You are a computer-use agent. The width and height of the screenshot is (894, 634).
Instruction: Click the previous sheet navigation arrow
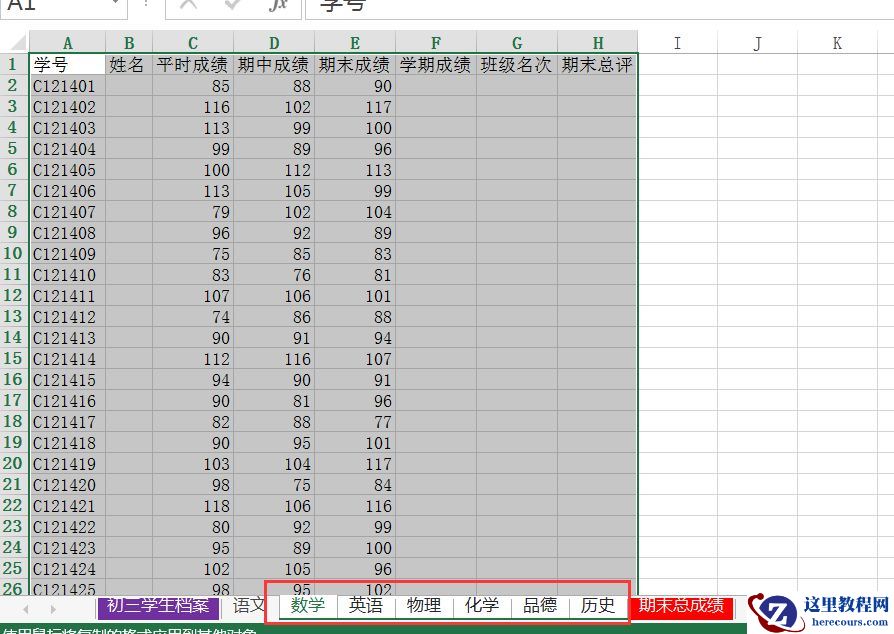click(x=26, y=609)
